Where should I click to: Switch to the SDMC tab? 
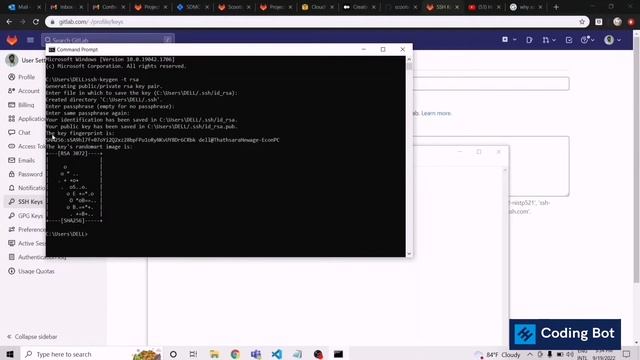(x=192, y=7)
